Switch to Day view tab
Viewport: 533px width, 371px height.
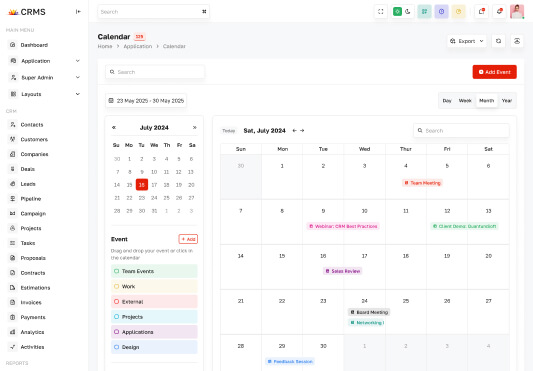click(447, 101)
